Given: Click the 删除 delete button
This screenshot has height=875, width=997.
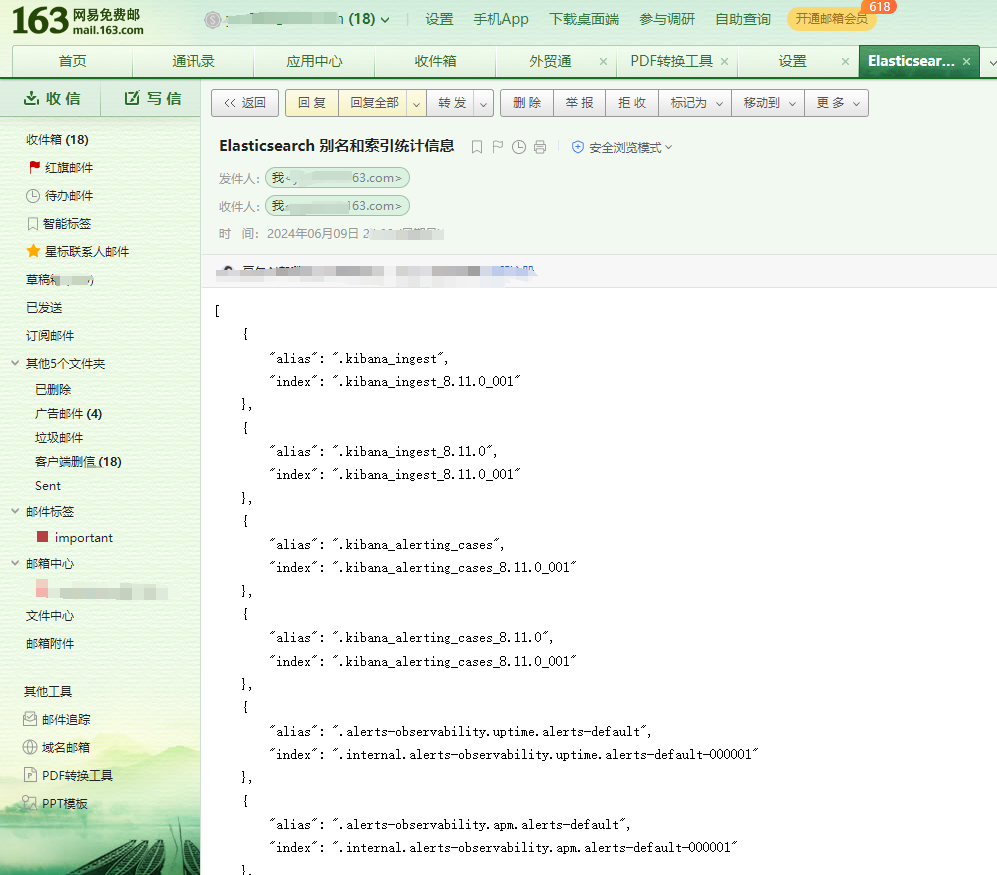Looking at the screenshot, I should (527, 103).
